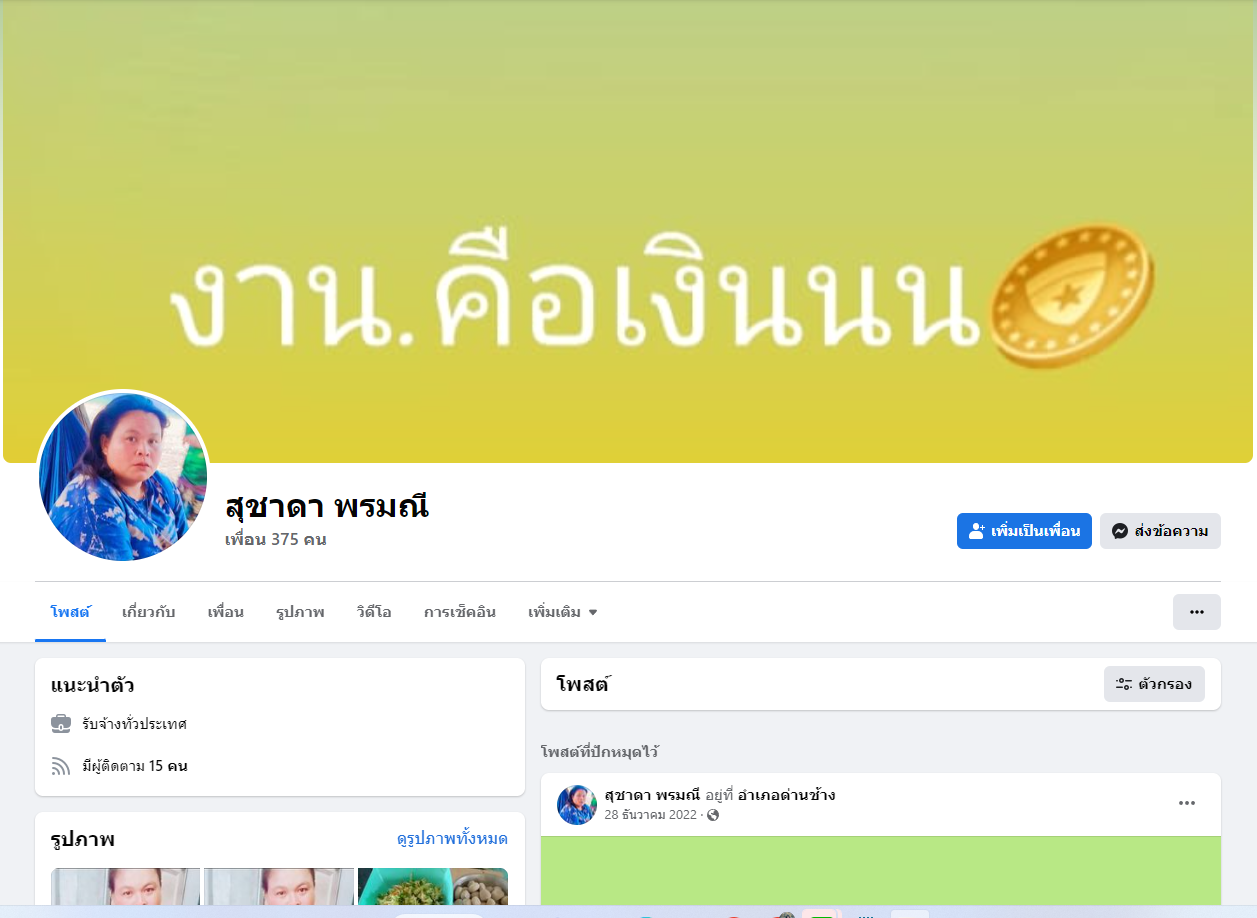
Task: Open the large profile picture
Action: pos(123,476)
